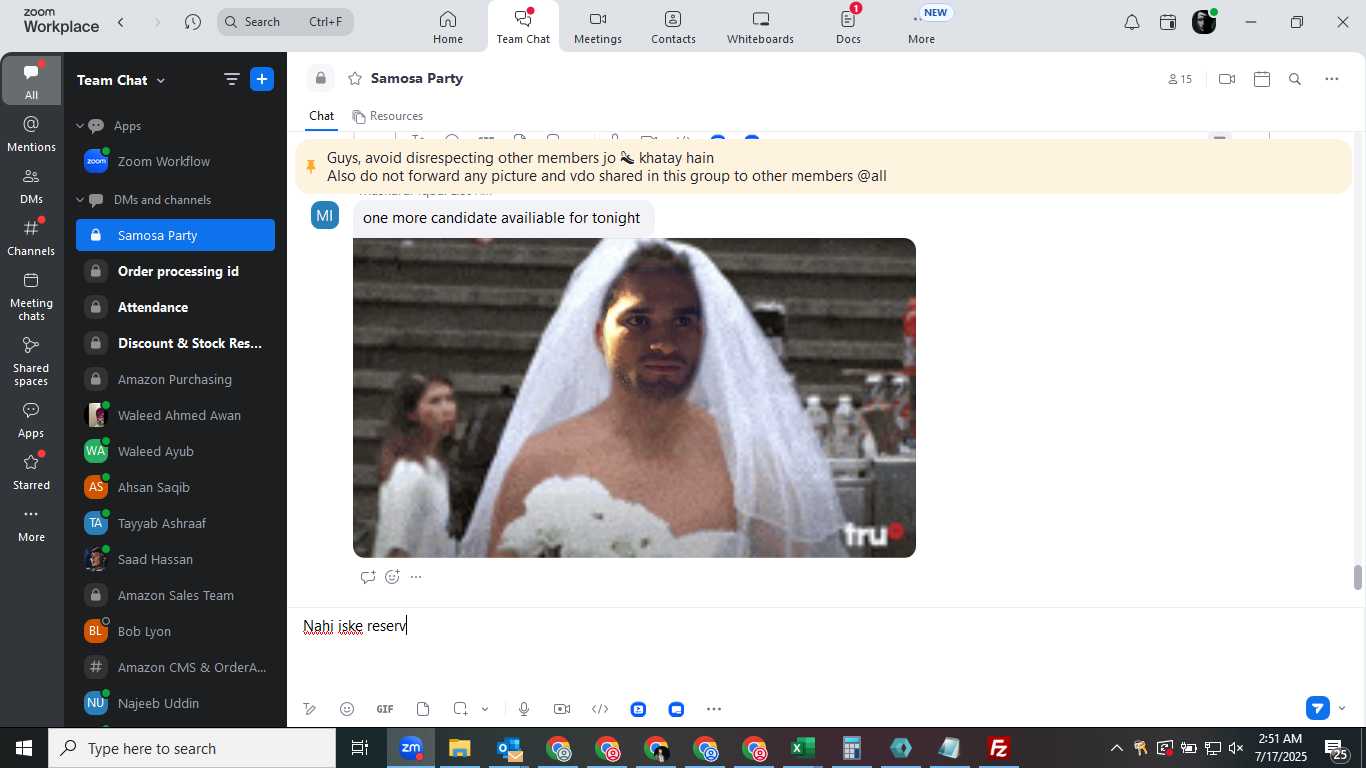Expand the screenshot options arrow

pos(485,709)
